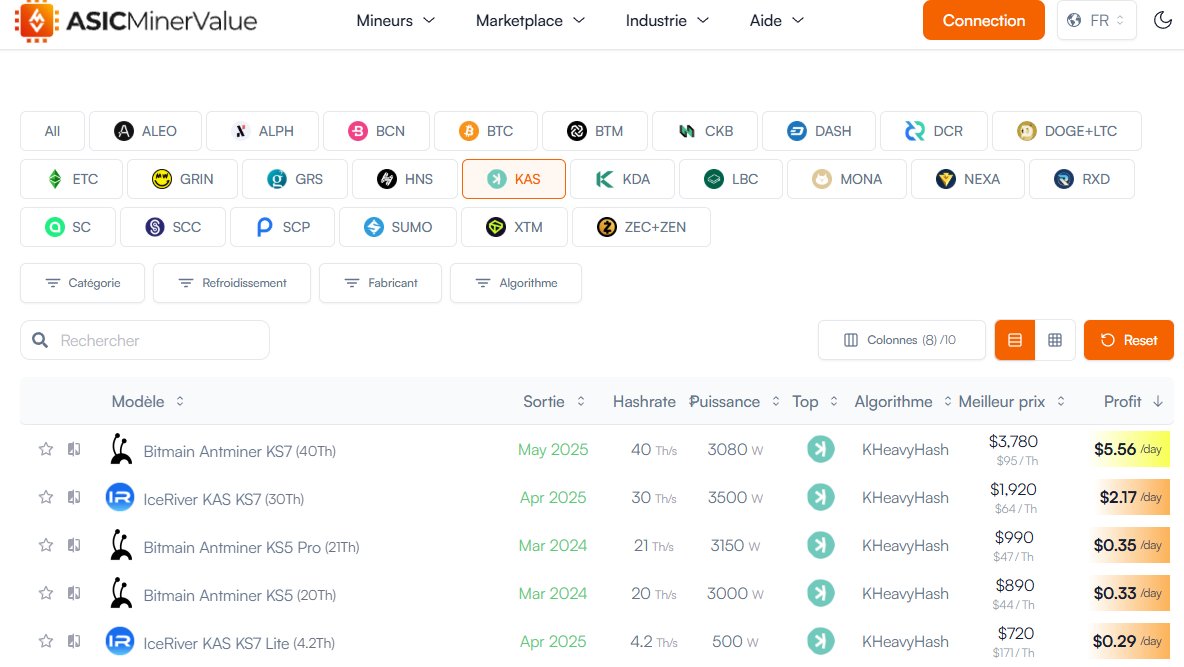Switch to grid view layout icon
This screenshot has width=1184, height=667.
tap(1056, 340)
